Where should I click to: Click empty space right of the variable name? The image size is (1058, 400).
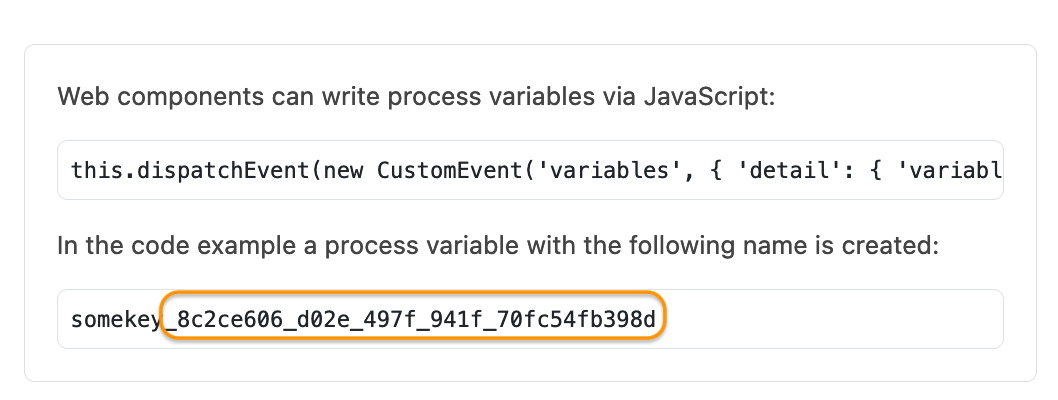(830, 320)
